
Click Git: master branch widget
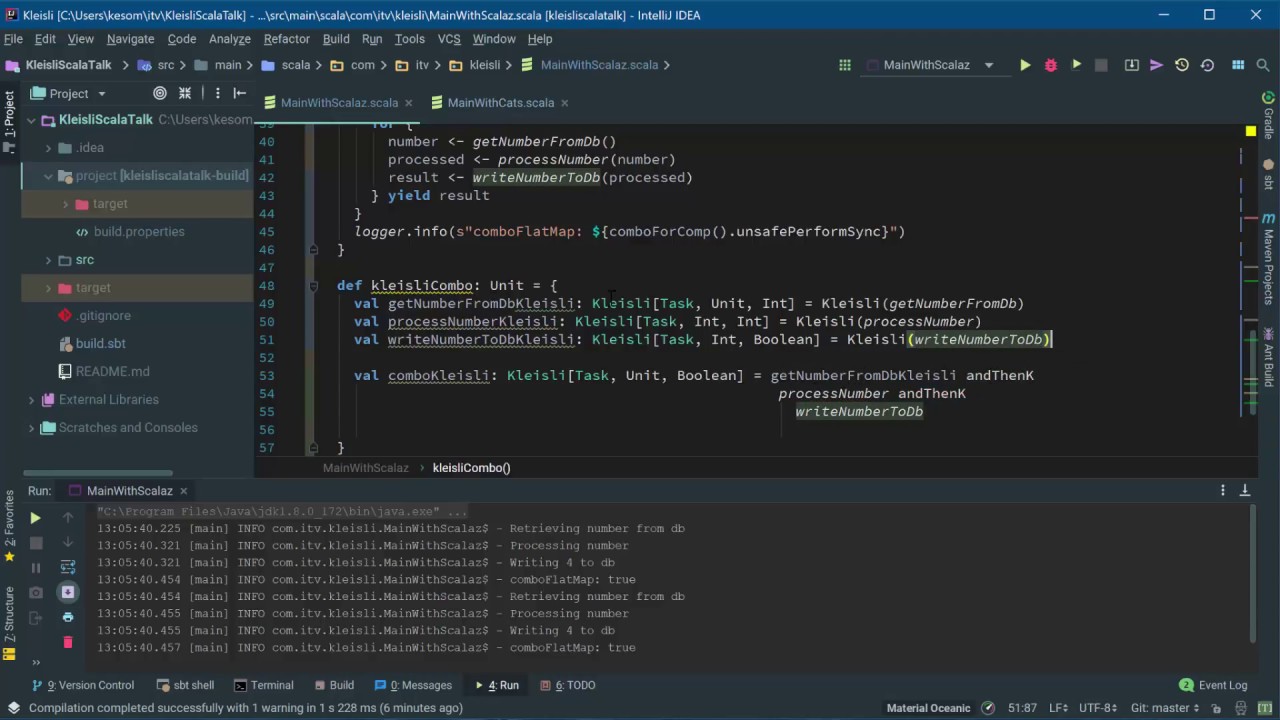pyautogui.click(x=1165, y=708)
